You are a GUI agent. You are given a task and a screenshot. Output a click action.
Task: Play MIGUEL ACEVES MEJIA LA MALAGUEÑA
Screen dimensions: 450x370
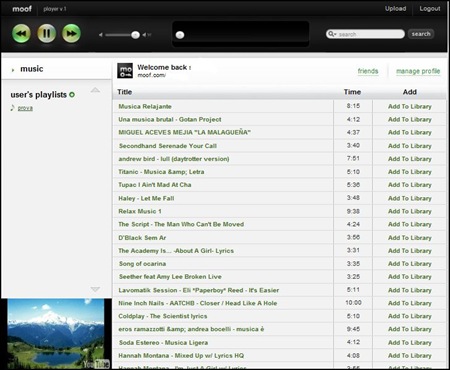(184, 133)
